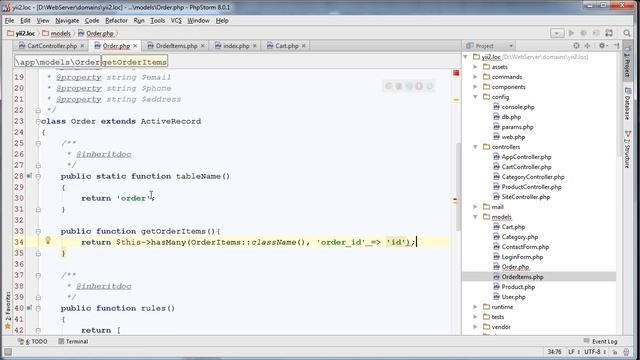Switch to the CartController.php tab
The height and width of the screenshot is (360, 640).
(x=52, y=46)
